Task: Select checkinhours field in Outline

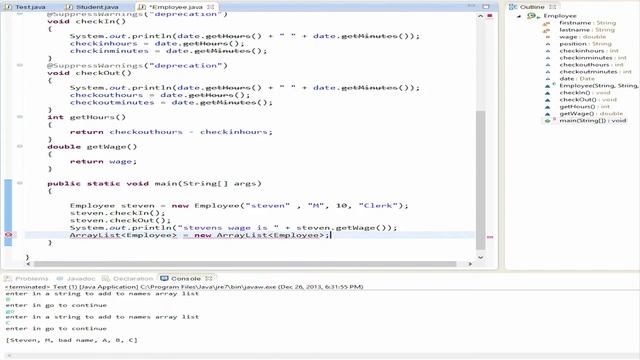Action: pos(589,51)
